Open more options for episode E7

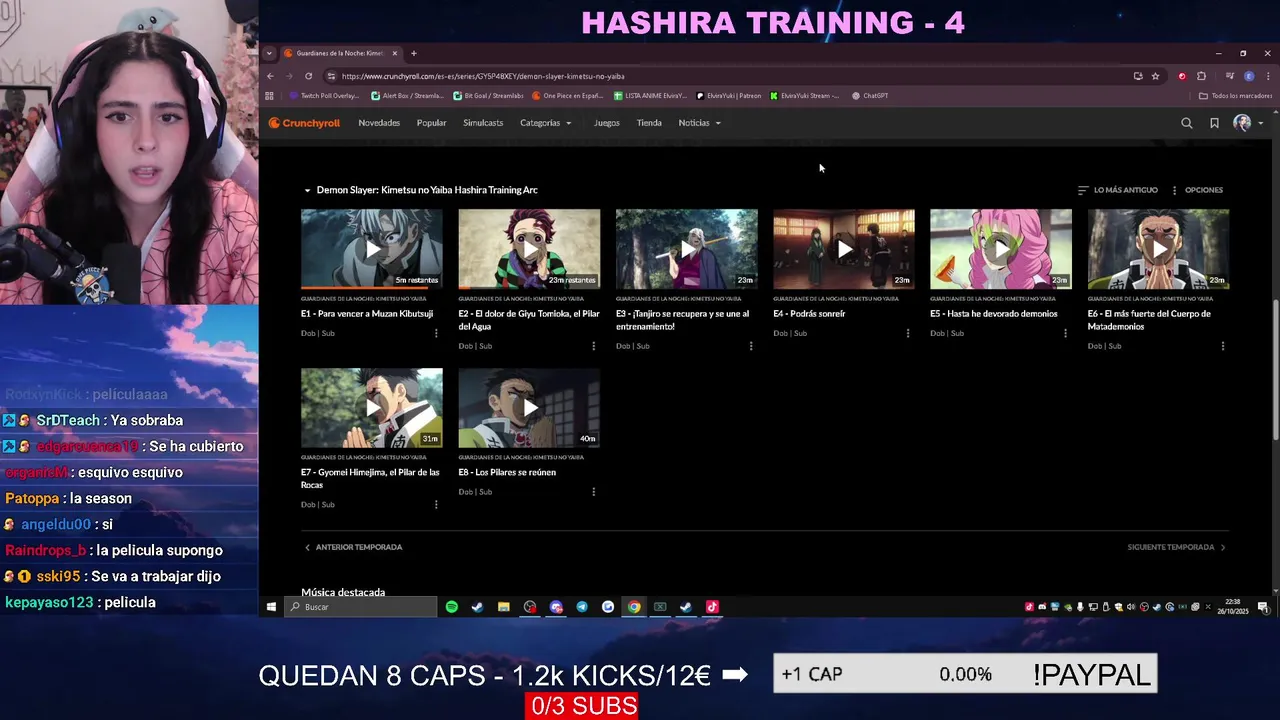[436, 505]
